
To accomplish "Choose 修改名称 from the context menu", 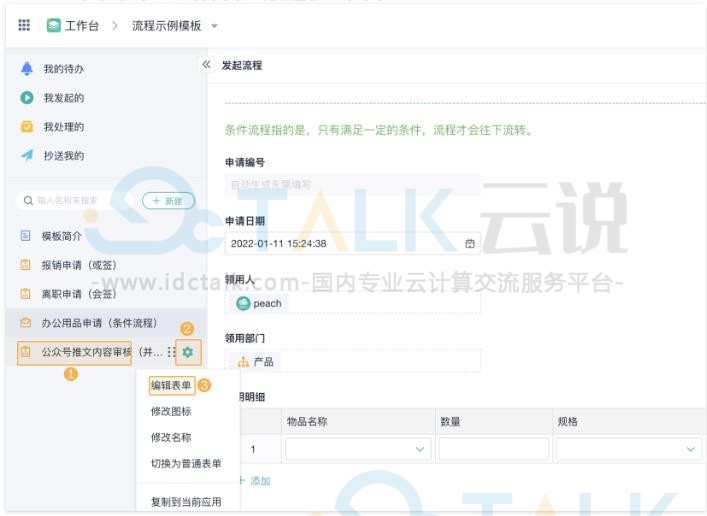I will coord(171,437).
